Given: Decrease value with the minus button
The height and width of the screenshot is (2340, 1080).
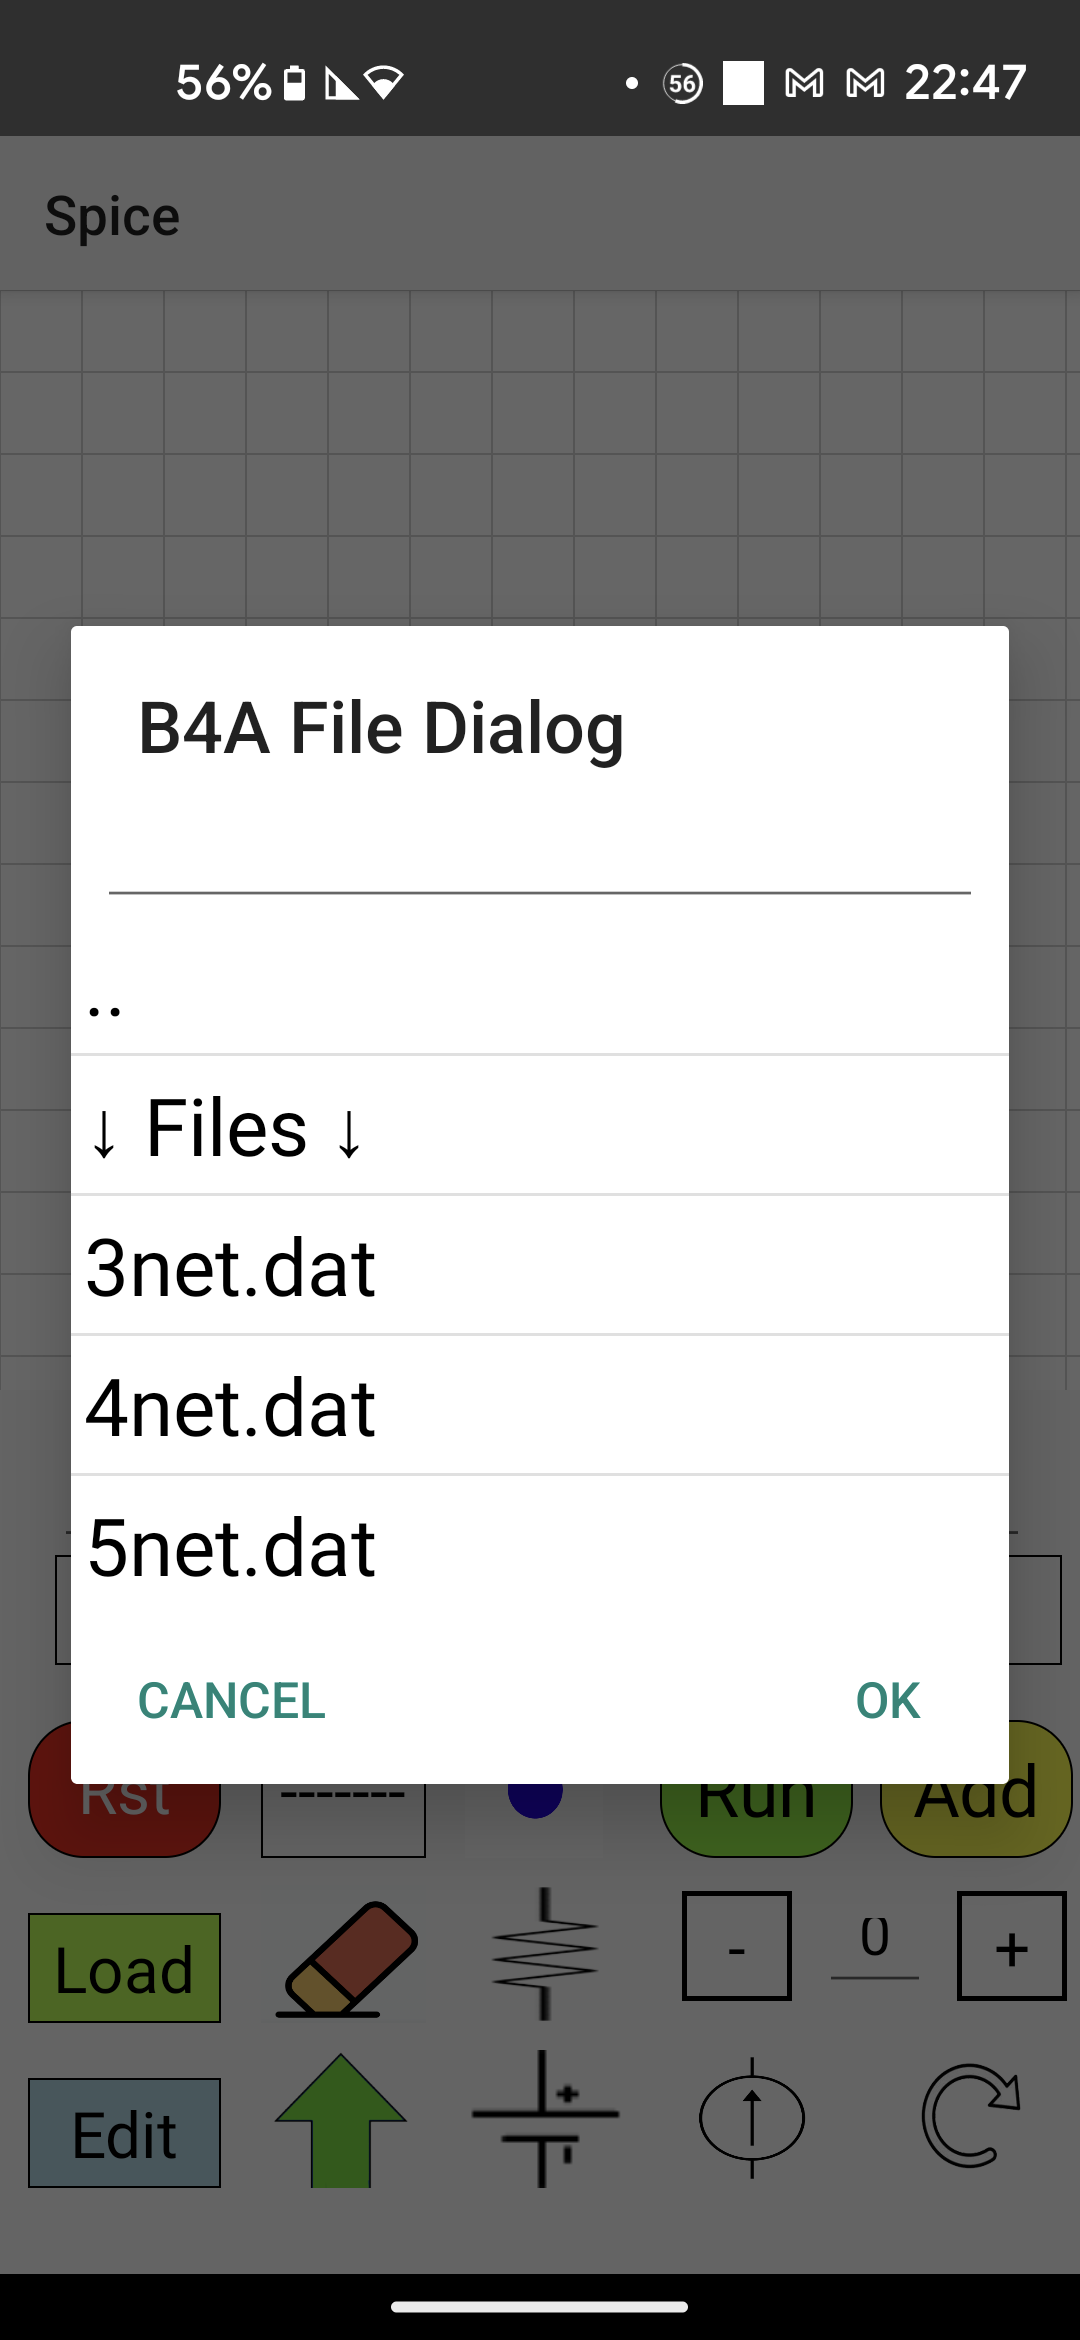Looking at the screenshot, I should (737, 1946).
